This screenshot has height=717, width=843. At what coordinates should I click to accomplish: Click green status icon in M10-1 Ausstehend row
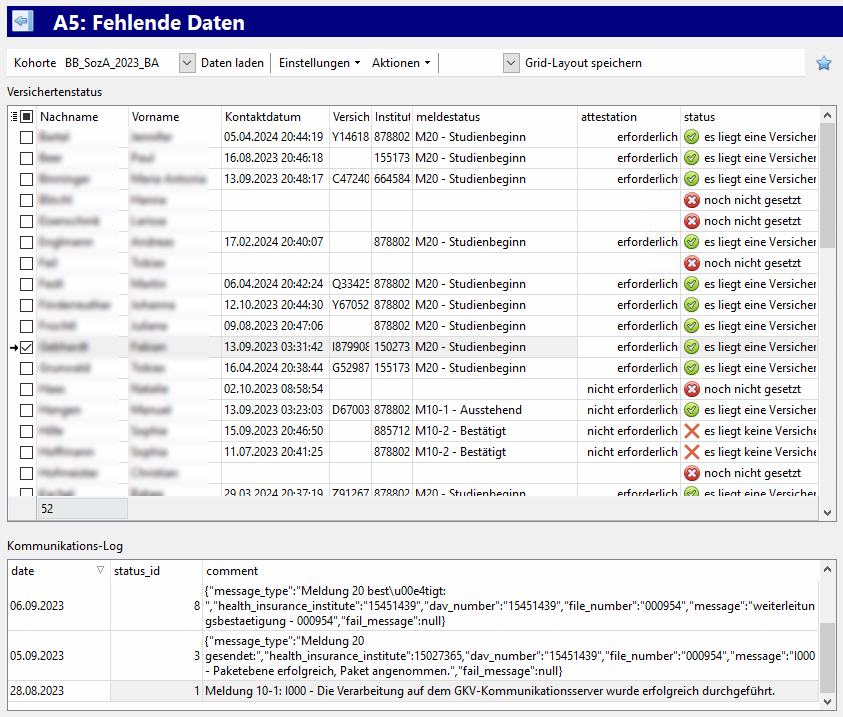(x=691, y=410)
